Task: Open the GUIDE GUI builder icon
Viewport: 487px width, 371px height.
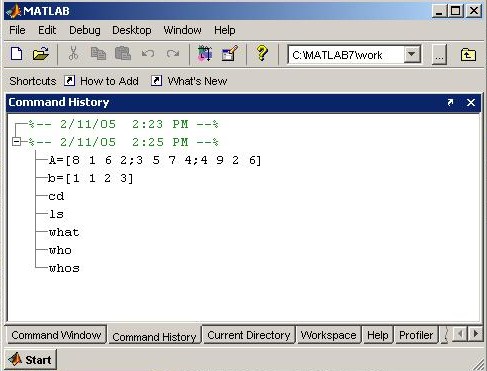Action: coord(230,53)
